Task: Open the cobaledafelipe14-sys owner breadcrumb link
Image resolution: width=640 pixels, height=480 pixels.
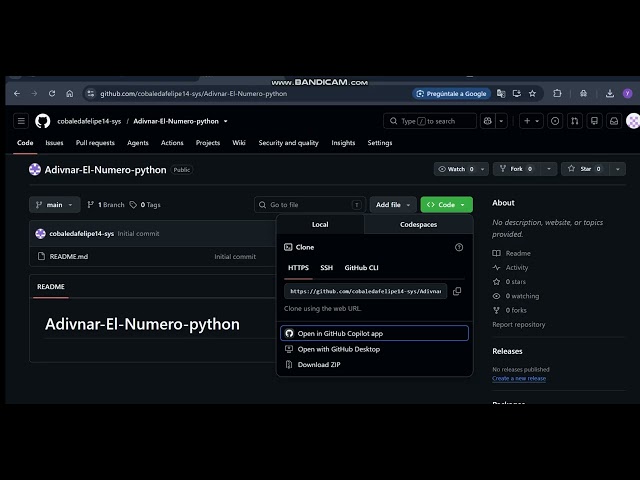Action: click(x=89, y=121)
